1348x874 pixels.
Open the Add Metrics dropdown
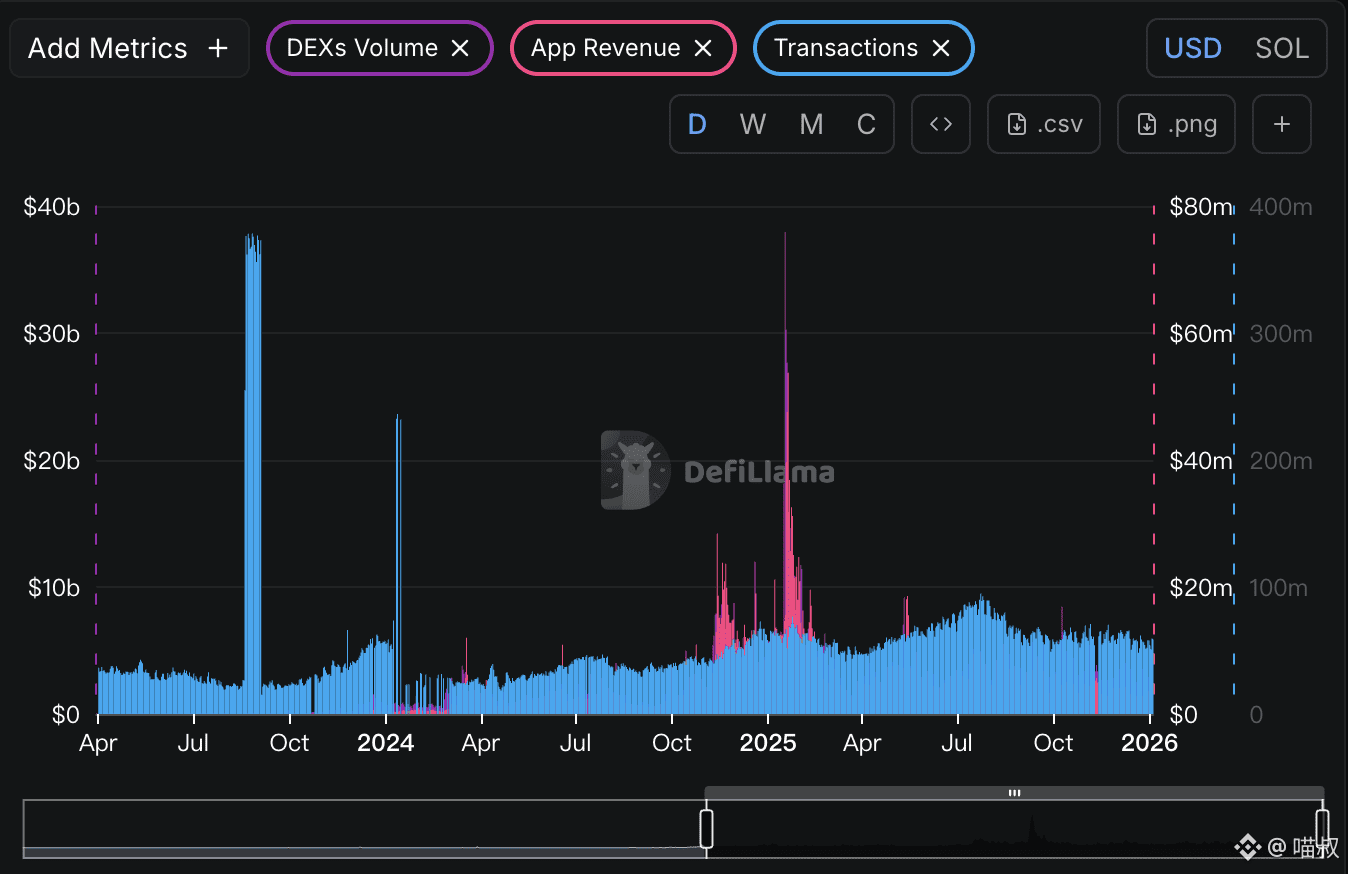pyautogui.click(x=128, y=48)
